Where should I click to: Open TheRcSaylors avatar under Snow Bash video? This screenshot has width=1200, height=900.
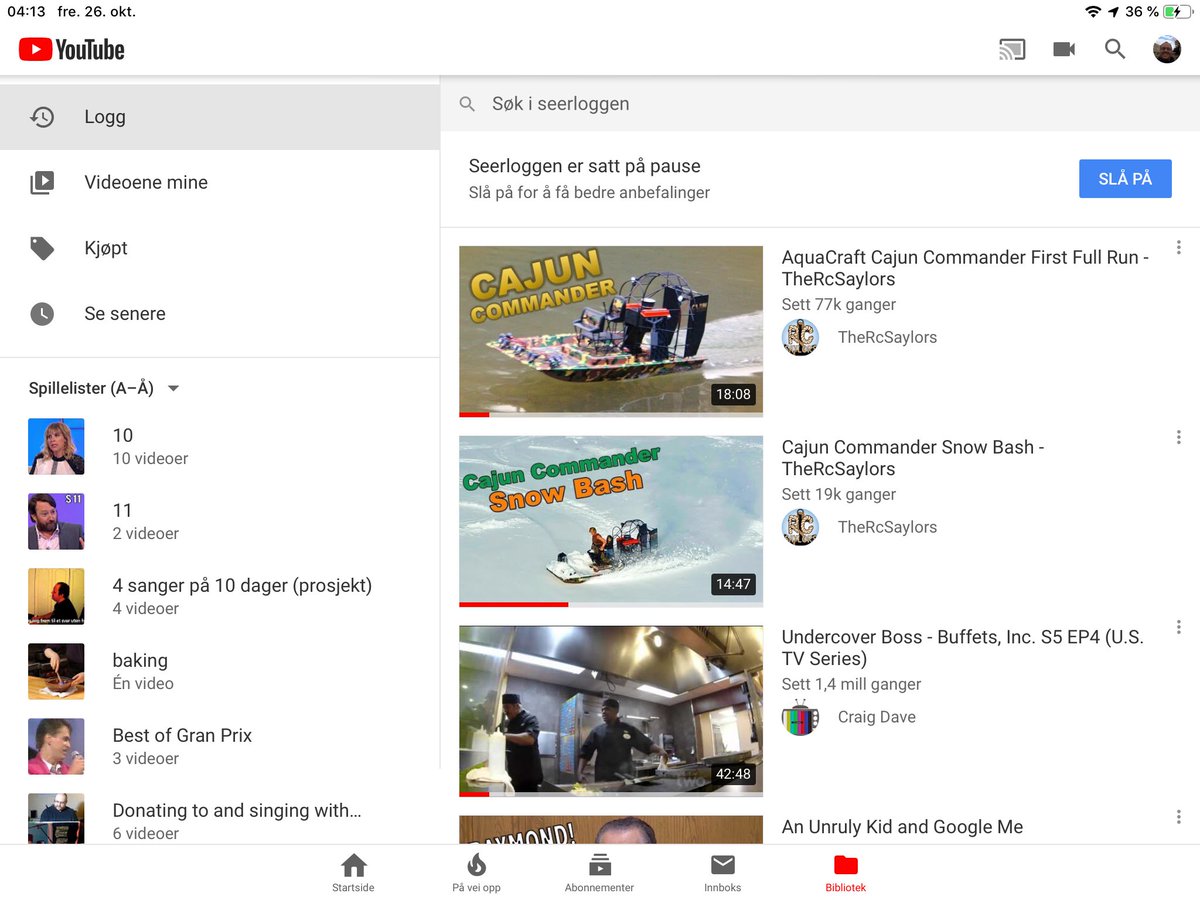pyautogui.click(x=800, y=527)
